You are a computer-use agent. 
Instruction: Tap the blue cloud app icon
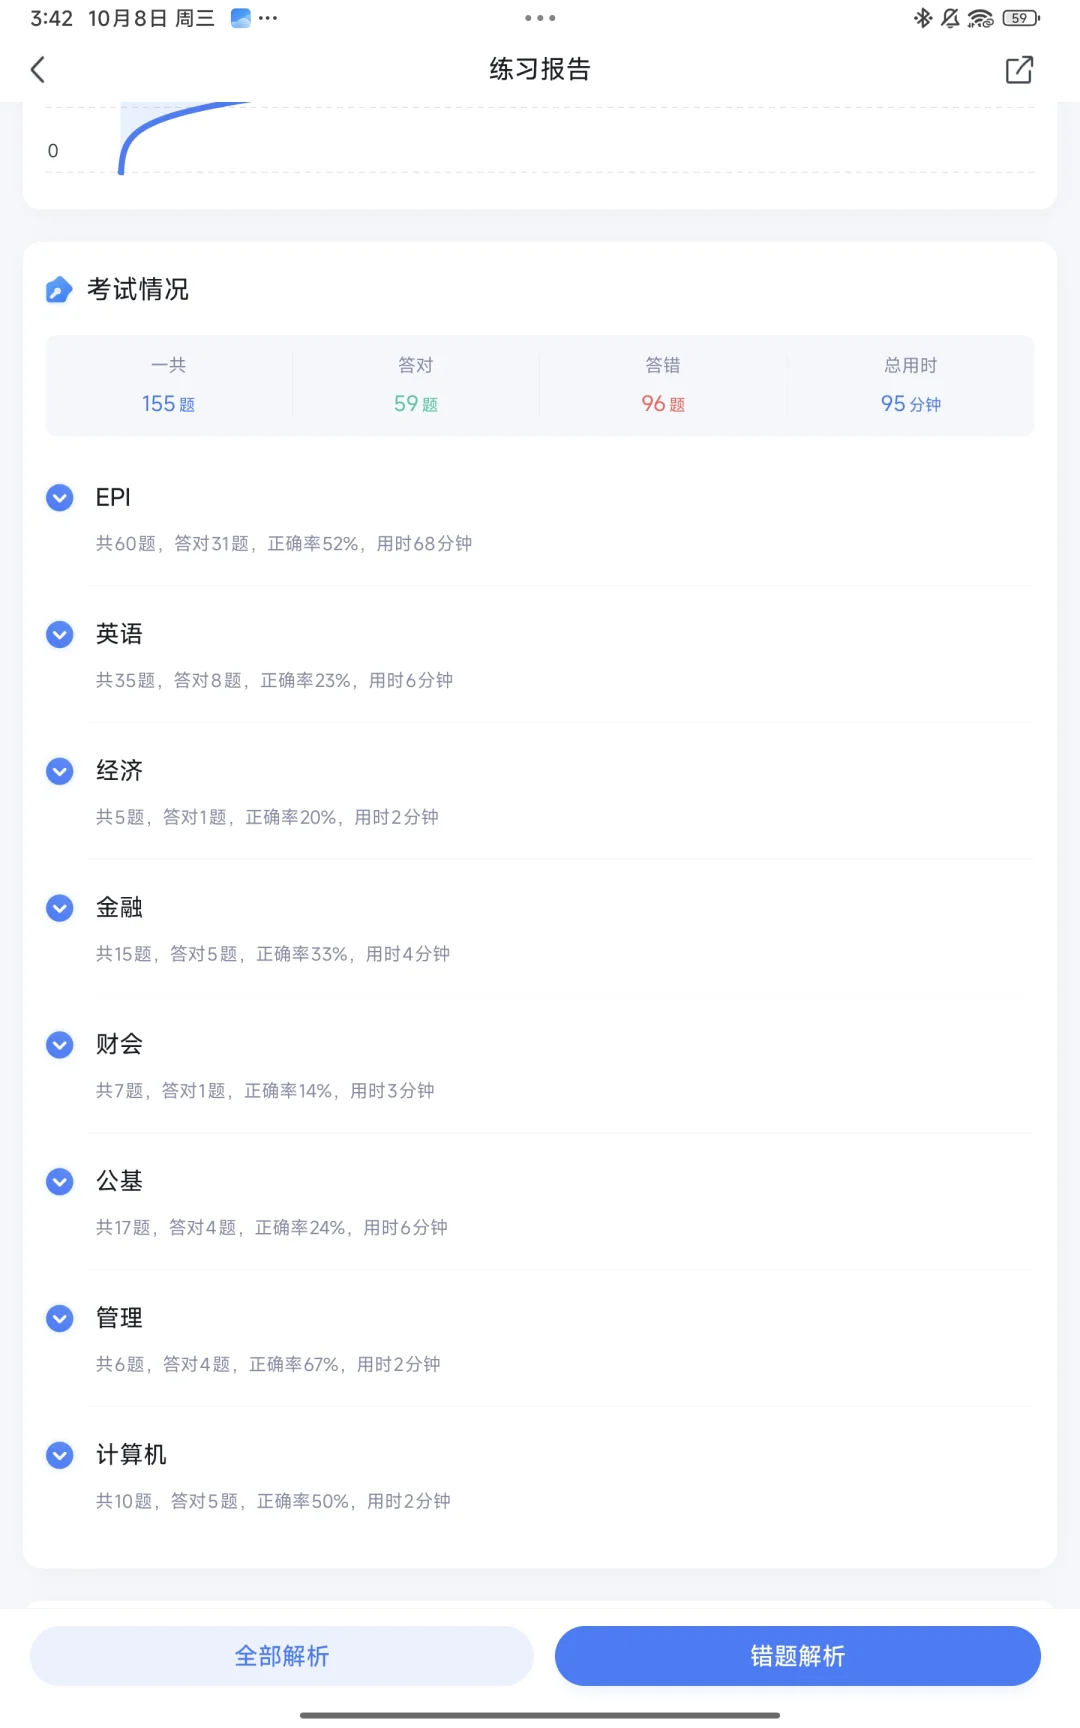tap(240, 18)
